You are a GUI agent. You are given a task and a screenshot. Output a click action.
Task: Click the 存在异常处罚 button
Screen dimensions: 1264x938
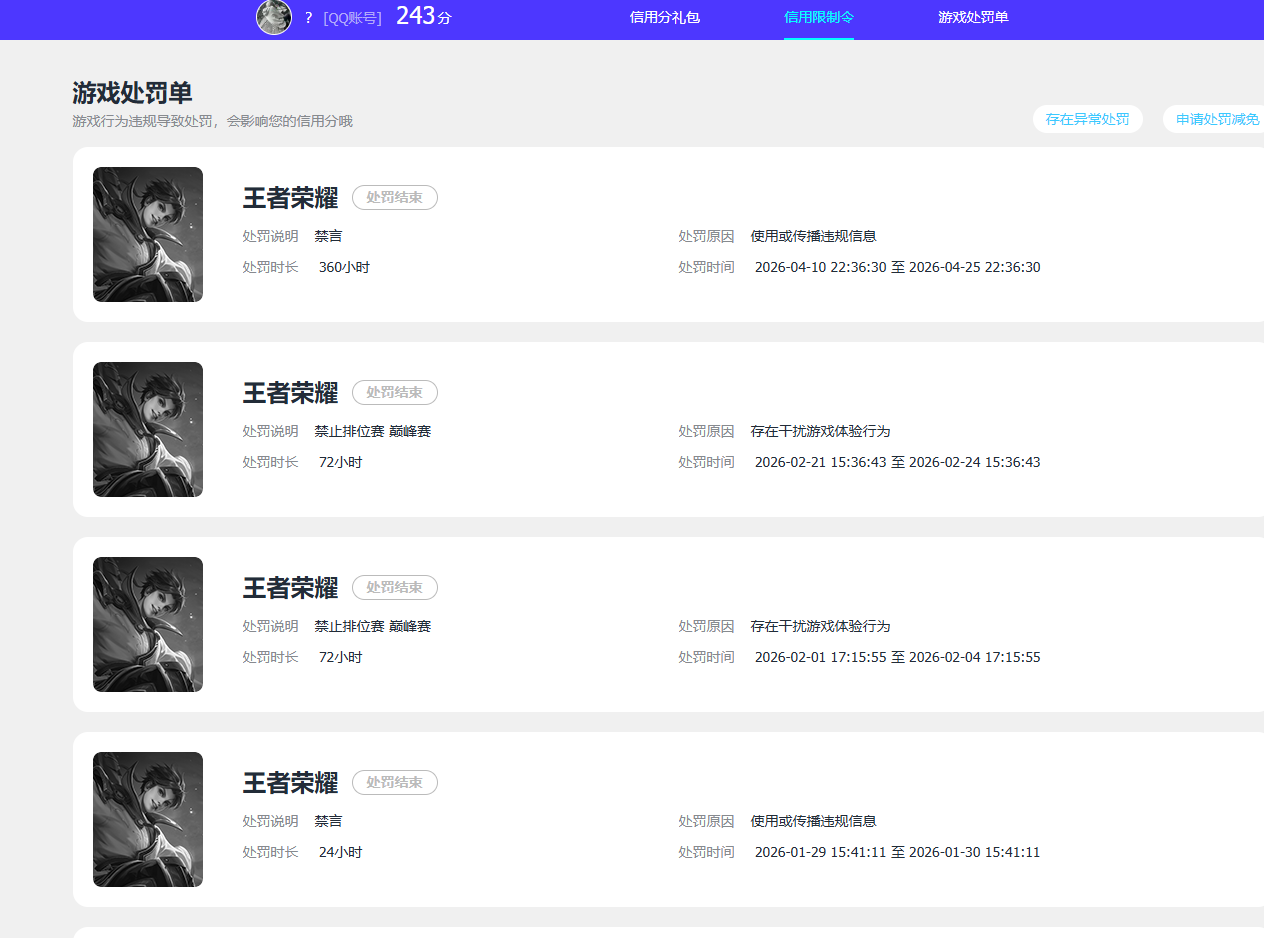[1088, 119]
